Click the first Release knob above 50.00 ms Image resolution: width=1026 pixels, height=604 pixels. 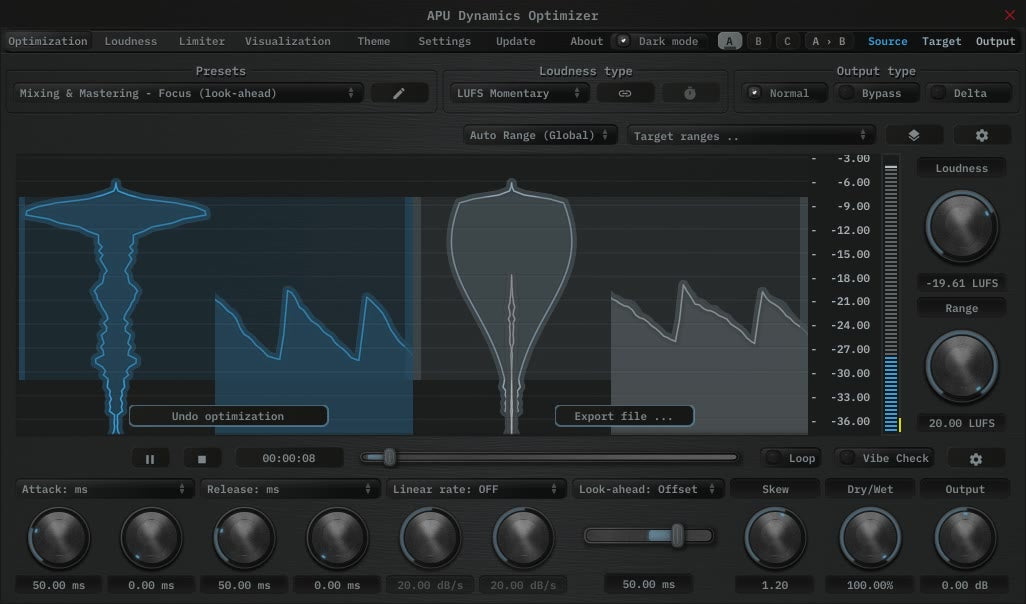coord(244,538)
